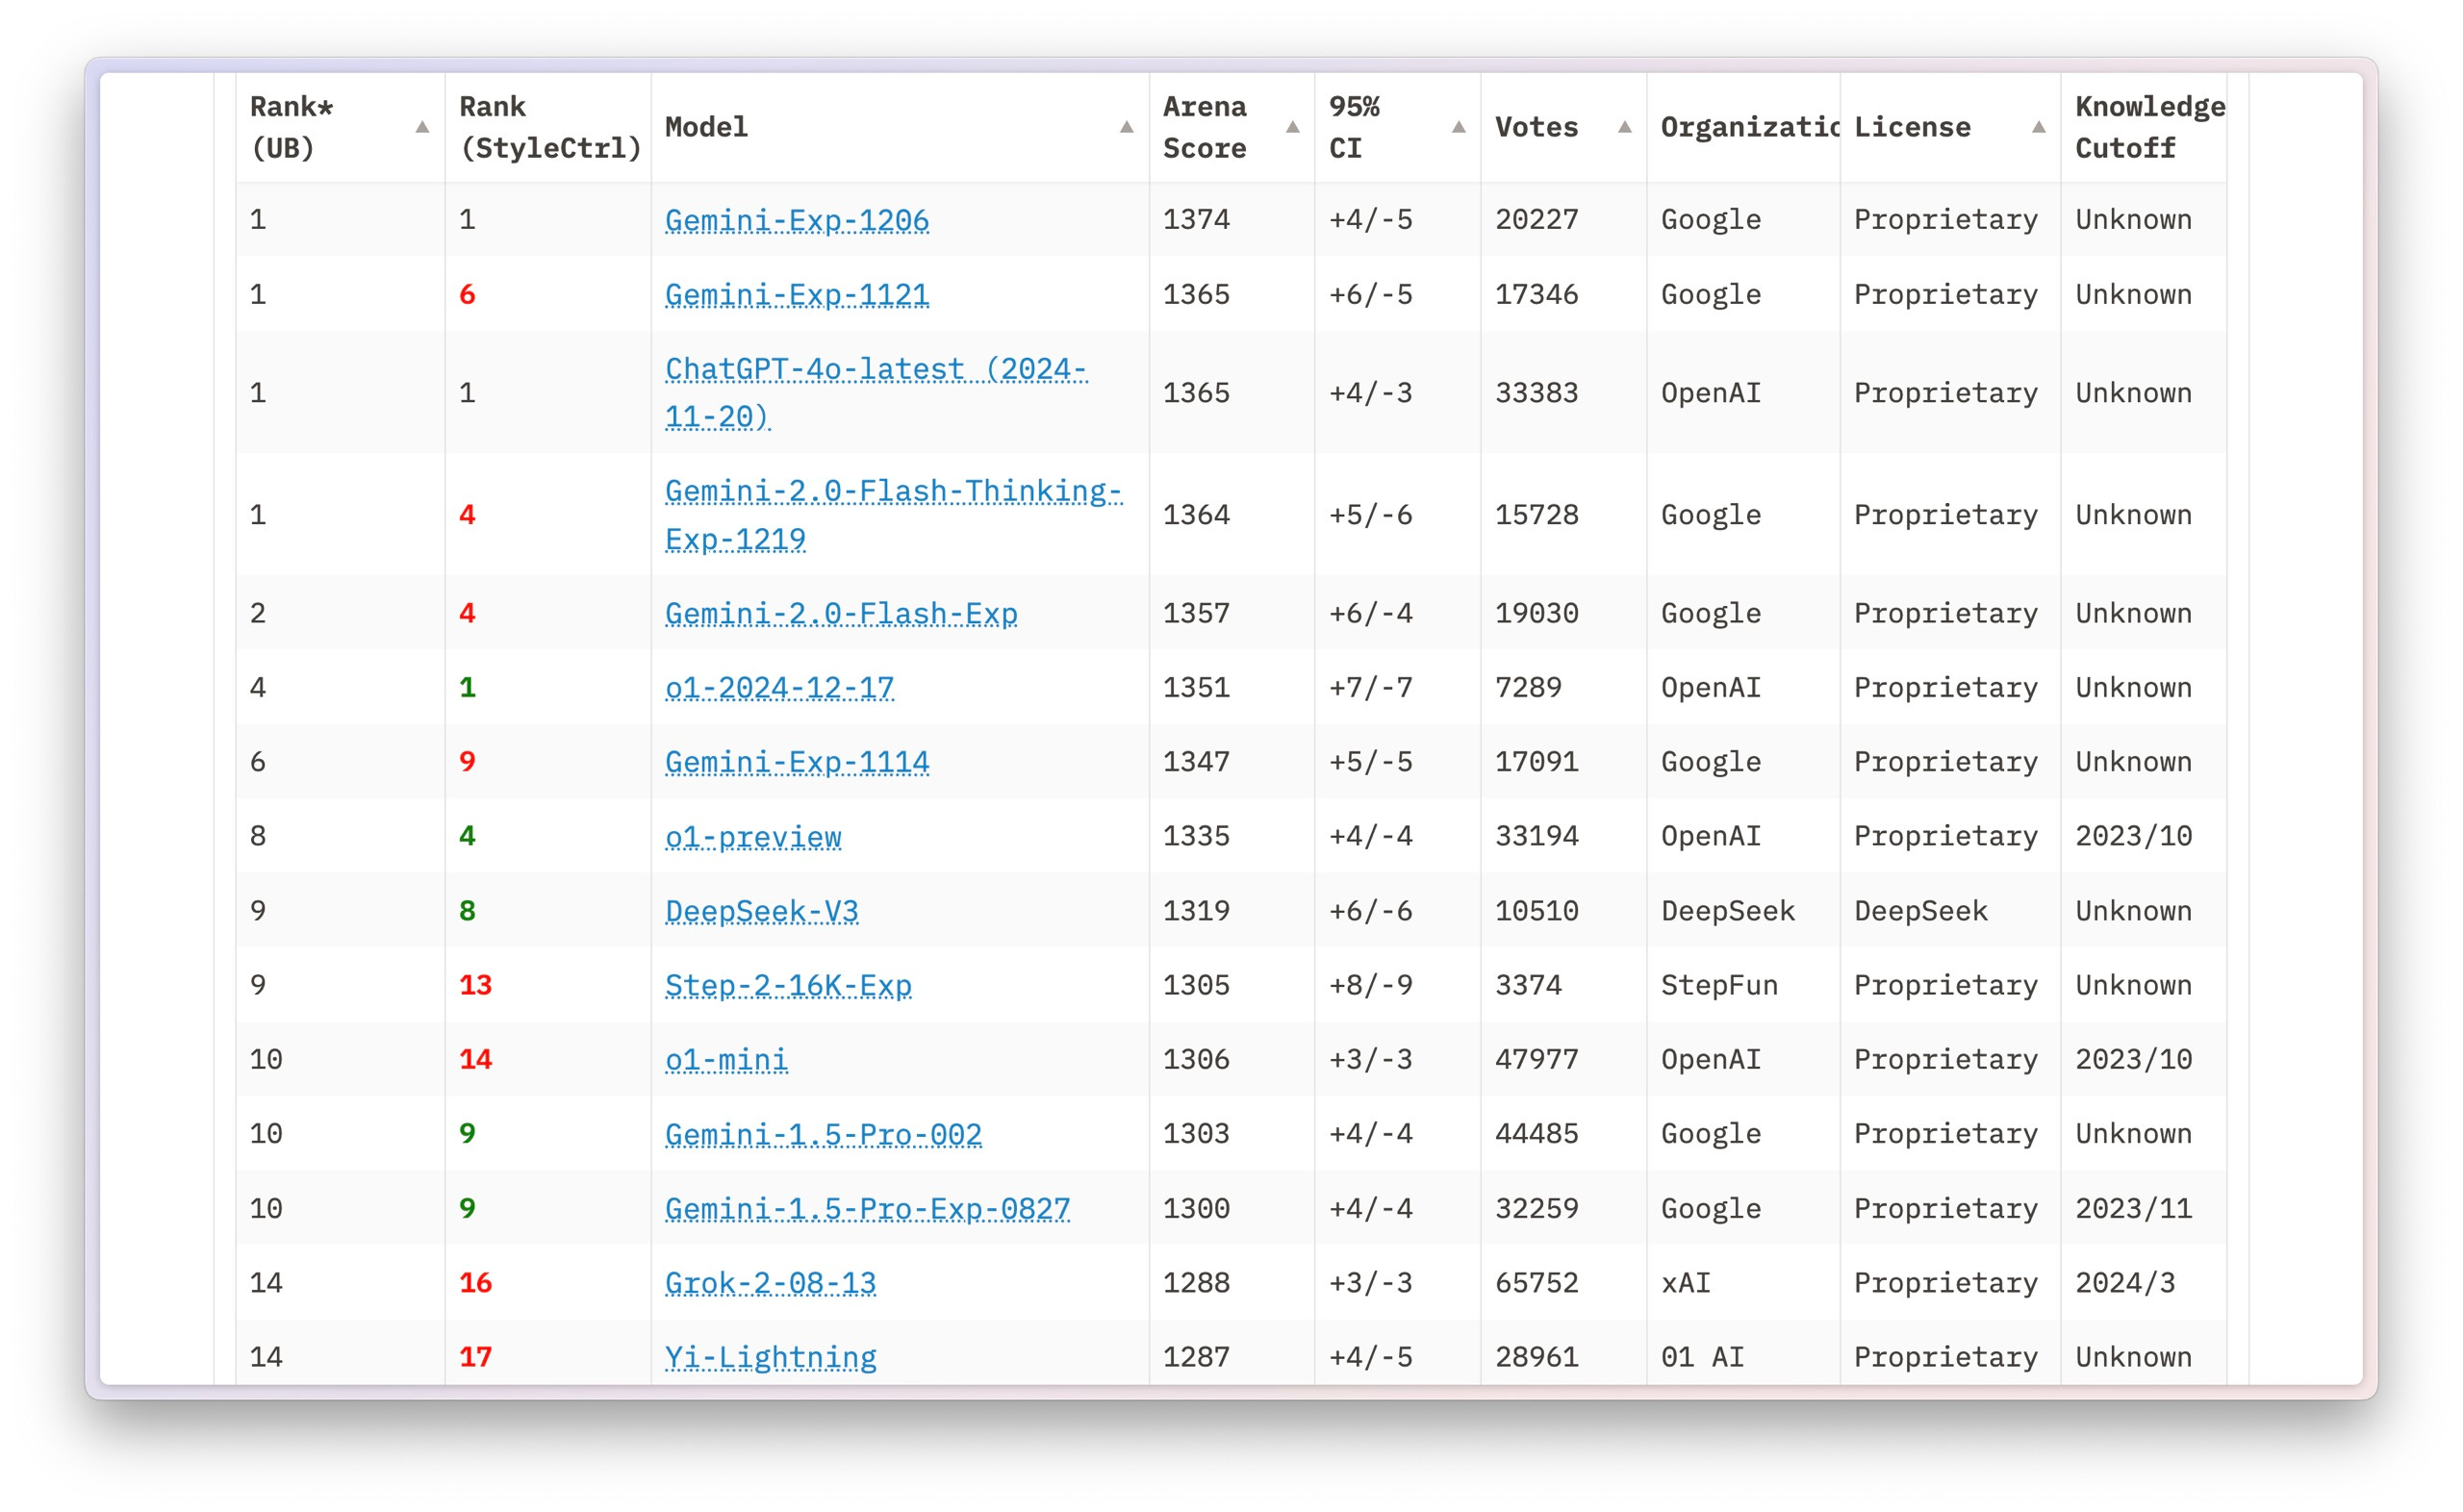The width and height of the screenshot is (2463, 1512).
Task: Open the DeepSeek-V3 model link
Action: point(762,911)
